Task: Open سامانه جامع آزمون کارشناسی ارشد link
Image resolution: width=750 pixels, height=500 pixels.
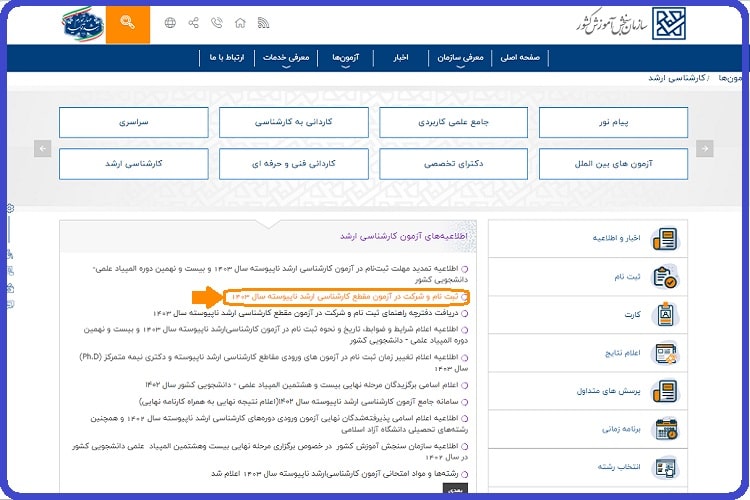Action: [298, 401]
